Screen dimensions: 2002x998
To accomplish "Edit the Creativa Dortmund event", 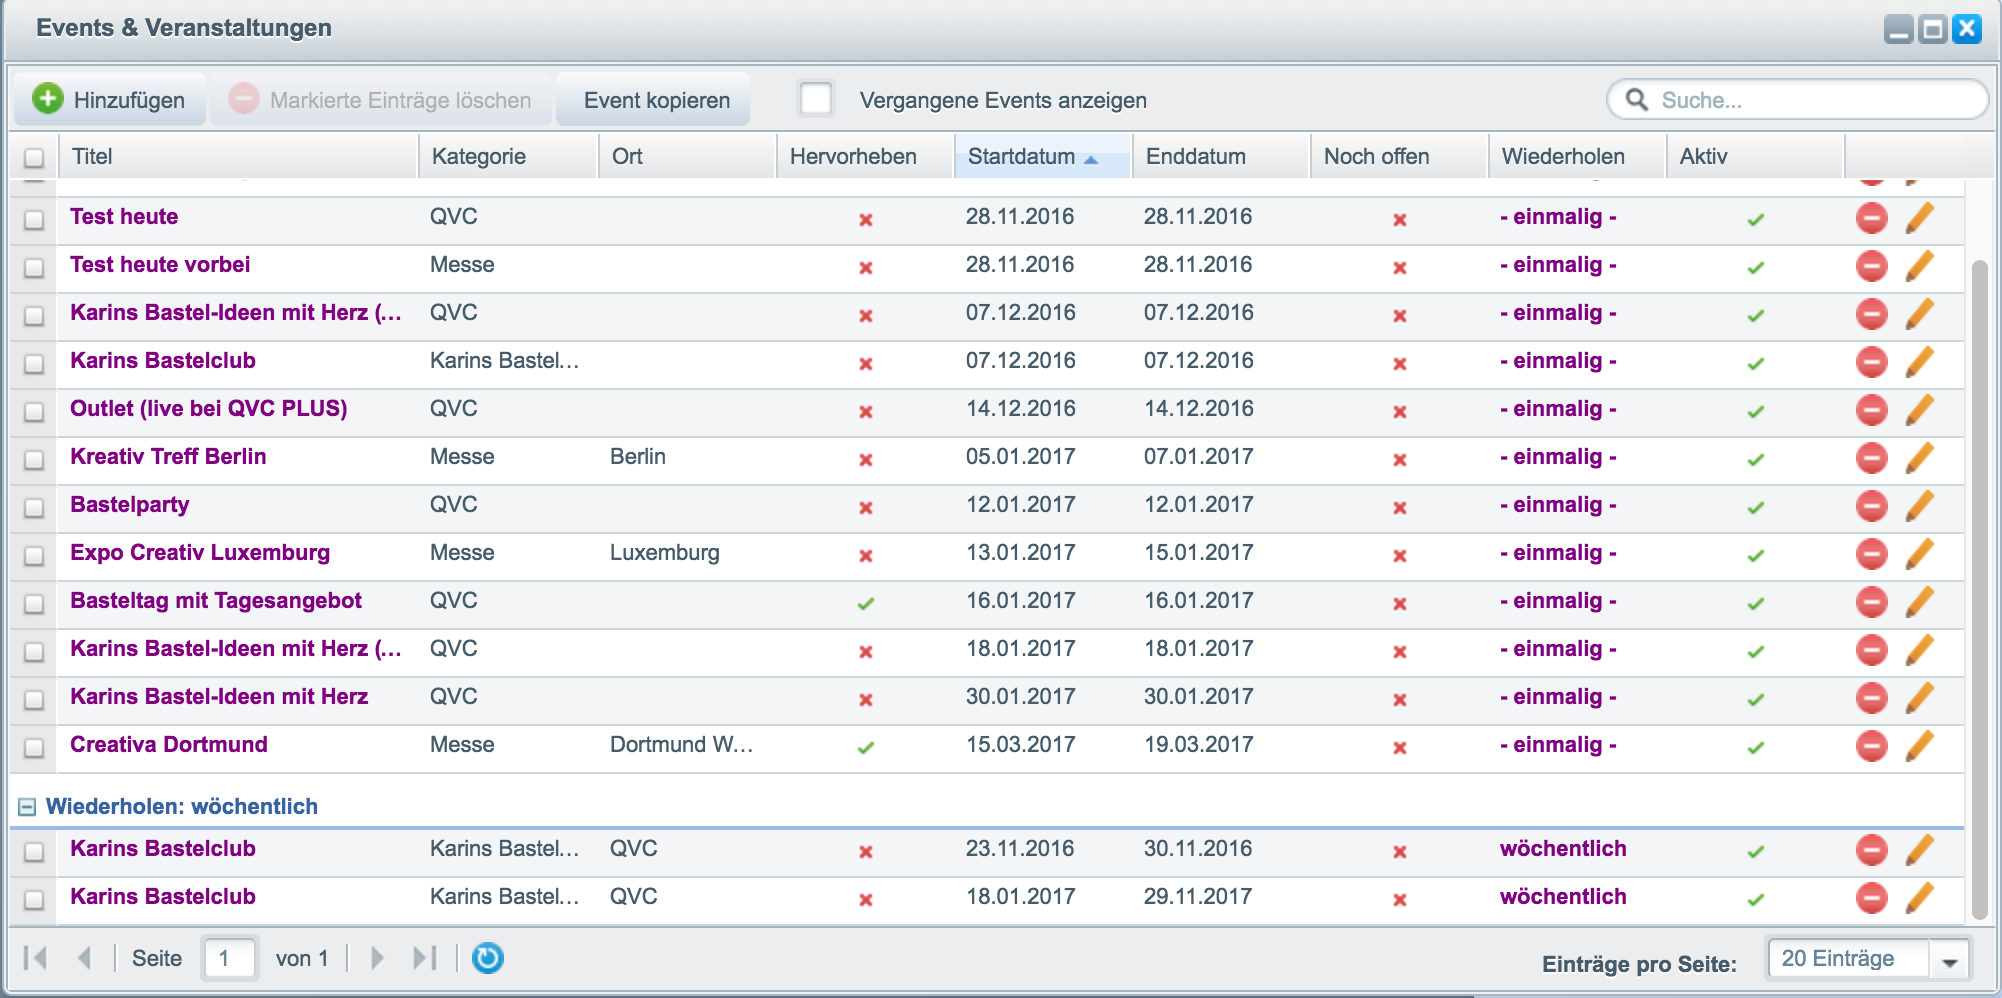I will click(x=1919, y=746).
